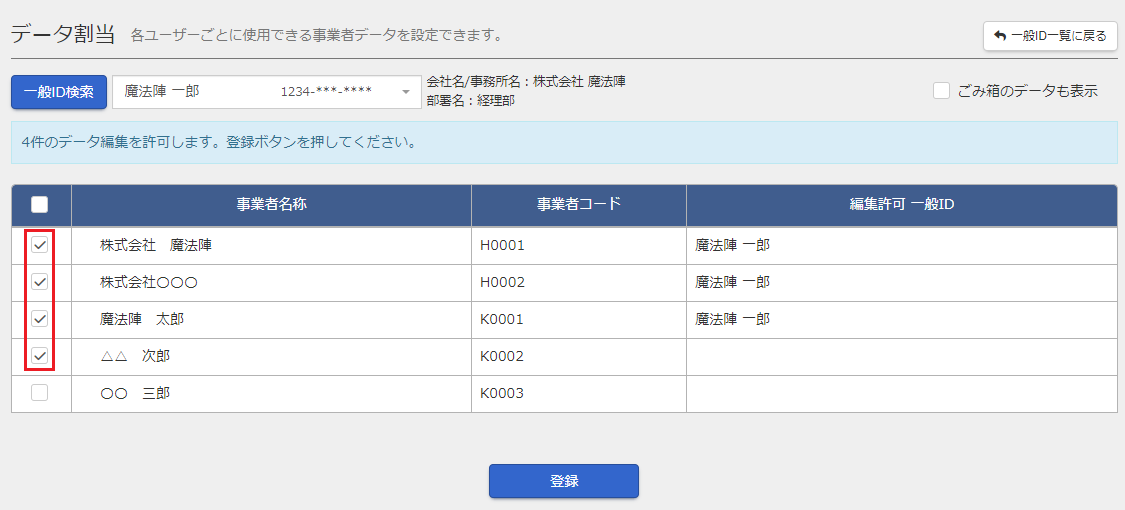Screen dimensions: 1125x510
Task: Click the back arrow icon in 一般ID一覧に戻る
Action: click(1000, 36)
